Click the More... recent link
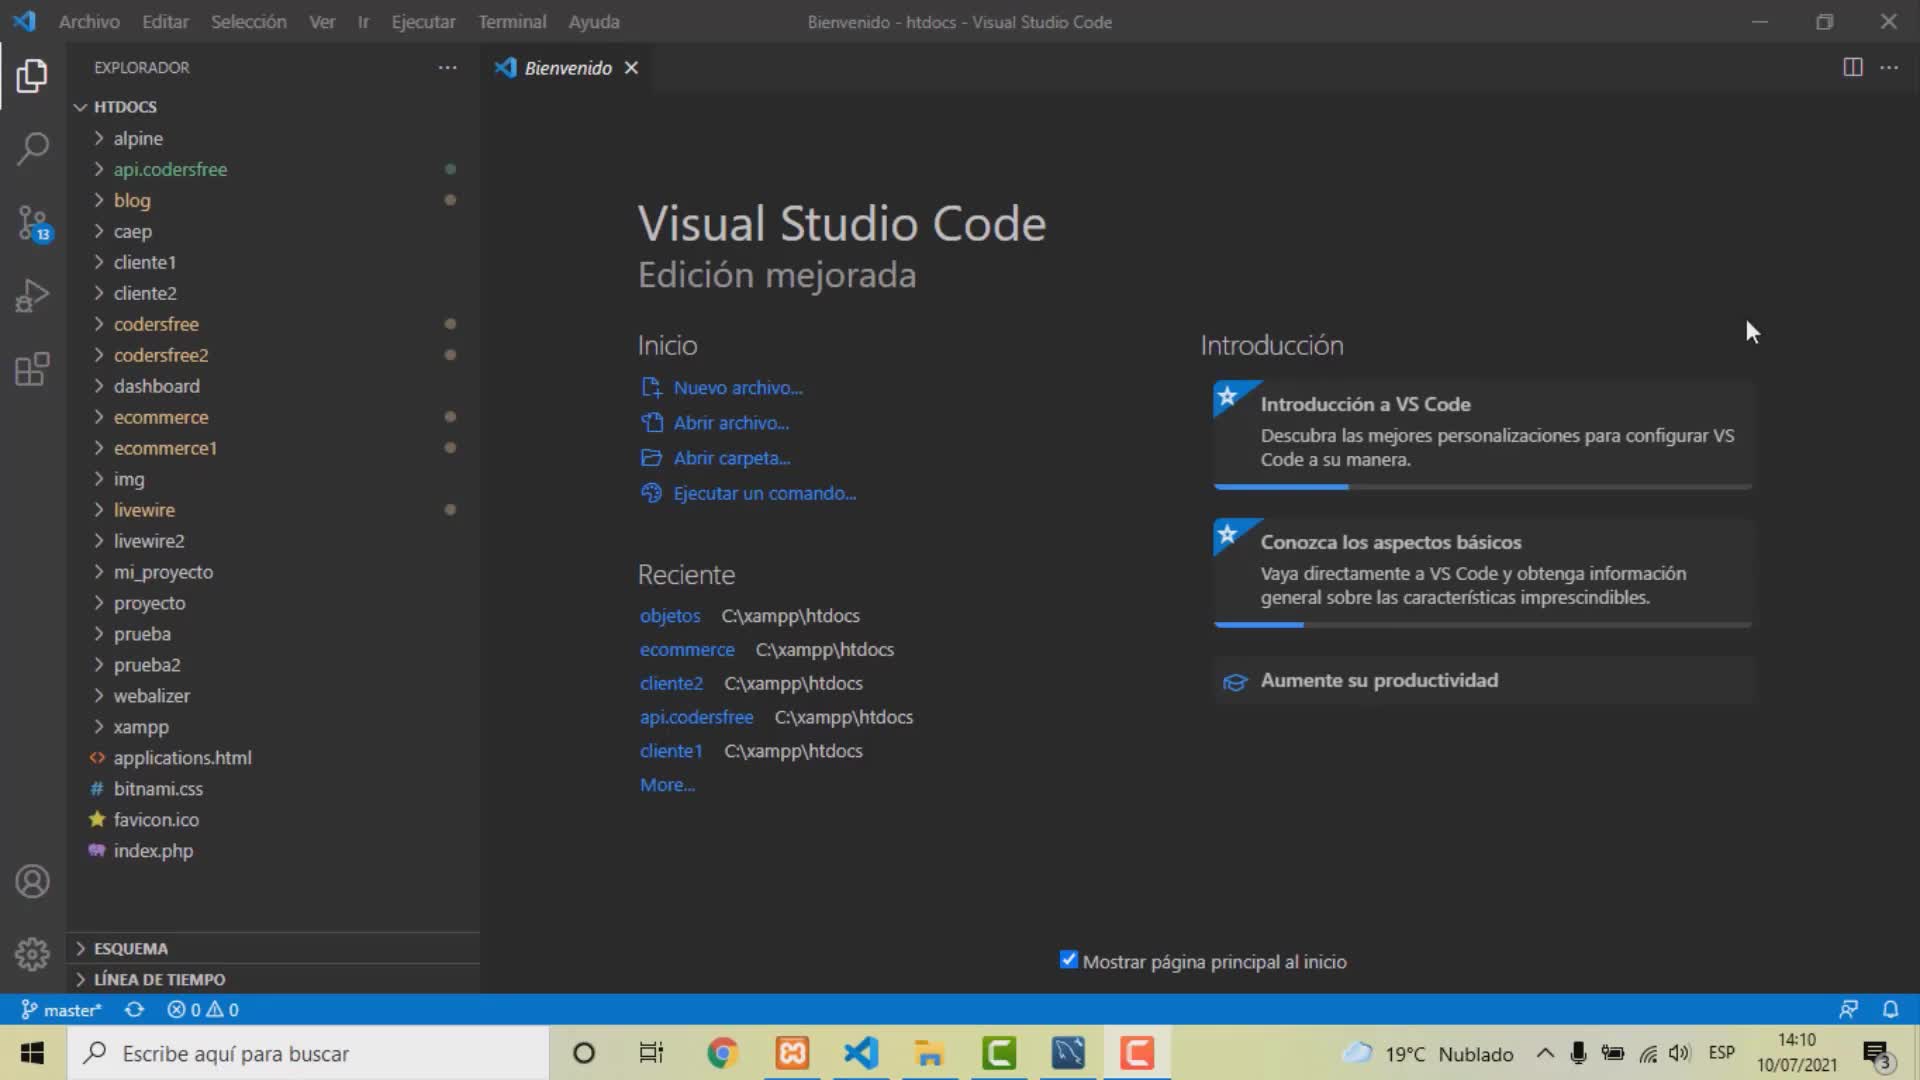The image size is (1920, 1080). coord(667,785)
